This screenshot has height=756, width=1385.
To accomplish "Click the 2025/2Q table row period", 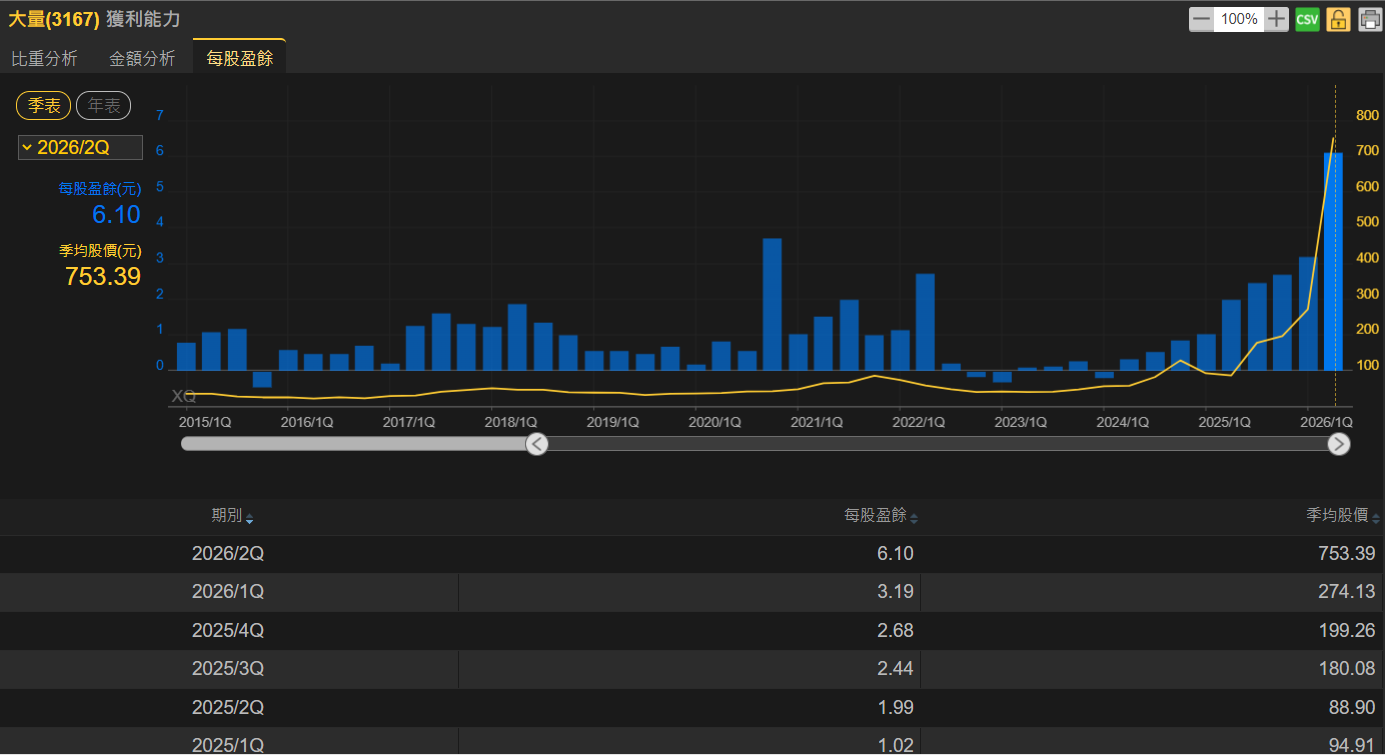I will tap(228, 708).
